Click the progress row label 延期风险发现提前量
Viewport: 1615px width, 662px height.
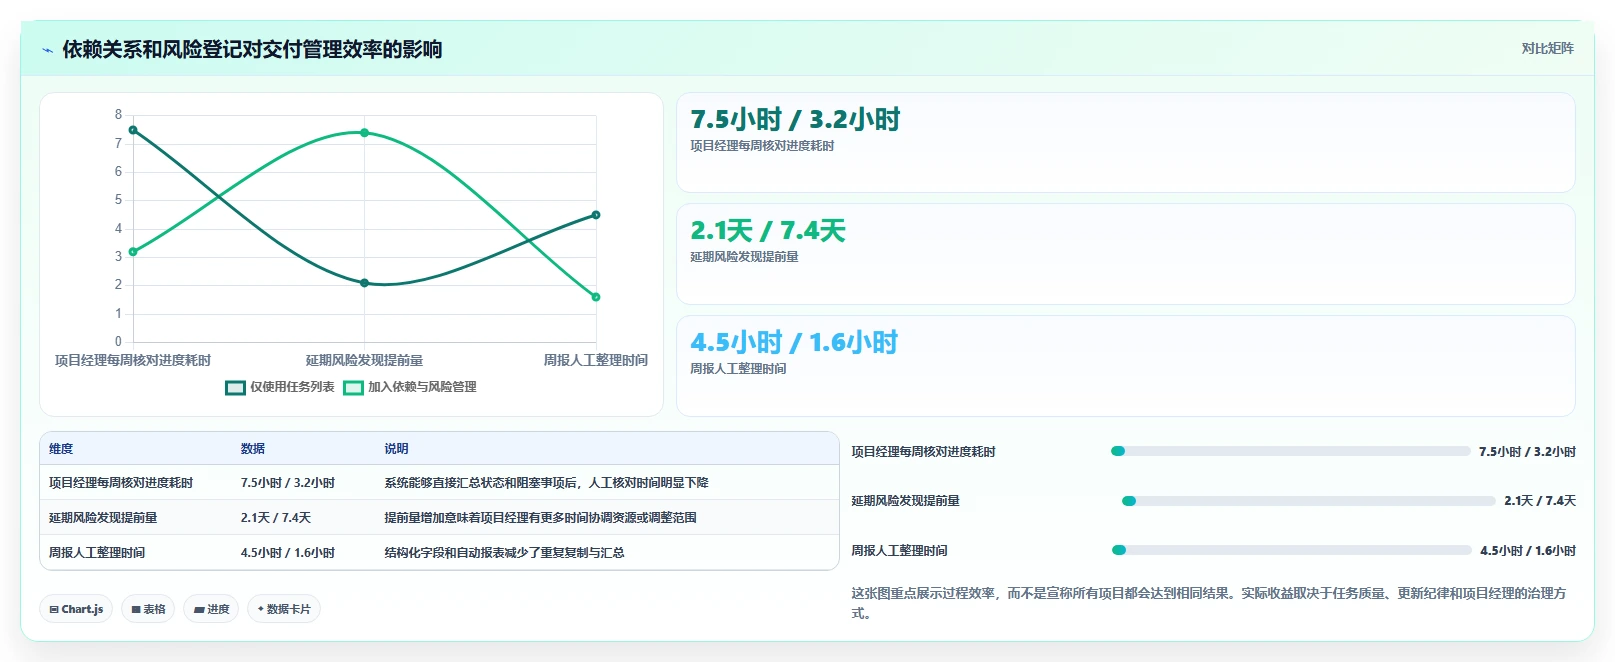(x=905, y=501)
